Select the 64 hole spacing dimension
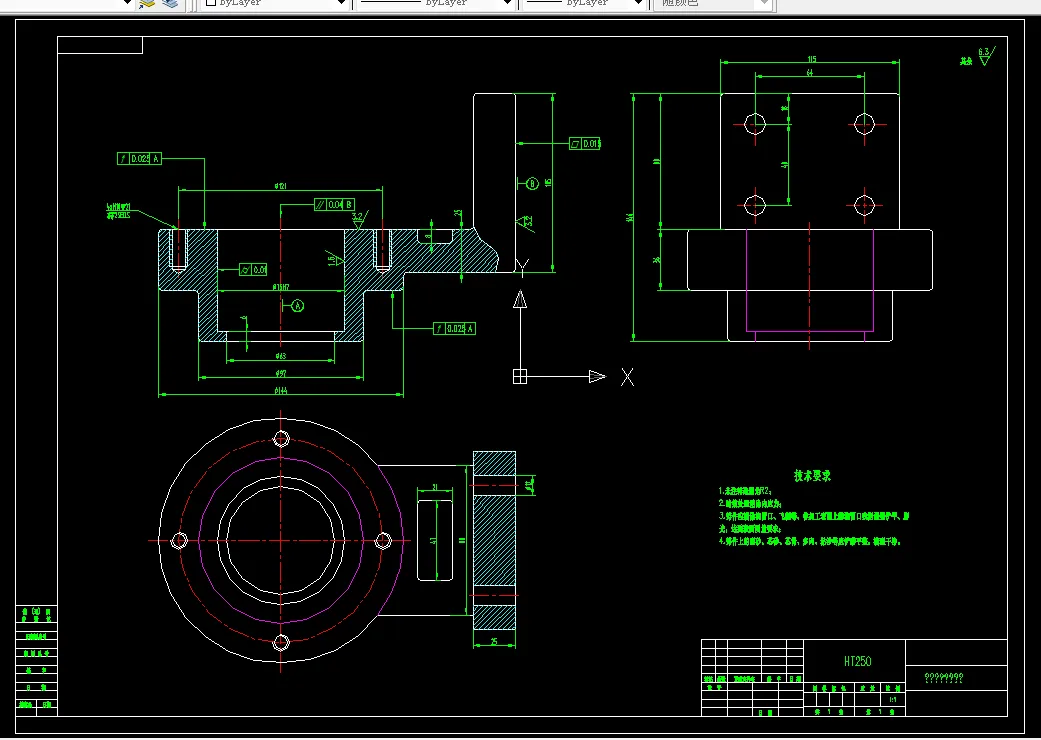1041x740 pixels. pos(809,73)
